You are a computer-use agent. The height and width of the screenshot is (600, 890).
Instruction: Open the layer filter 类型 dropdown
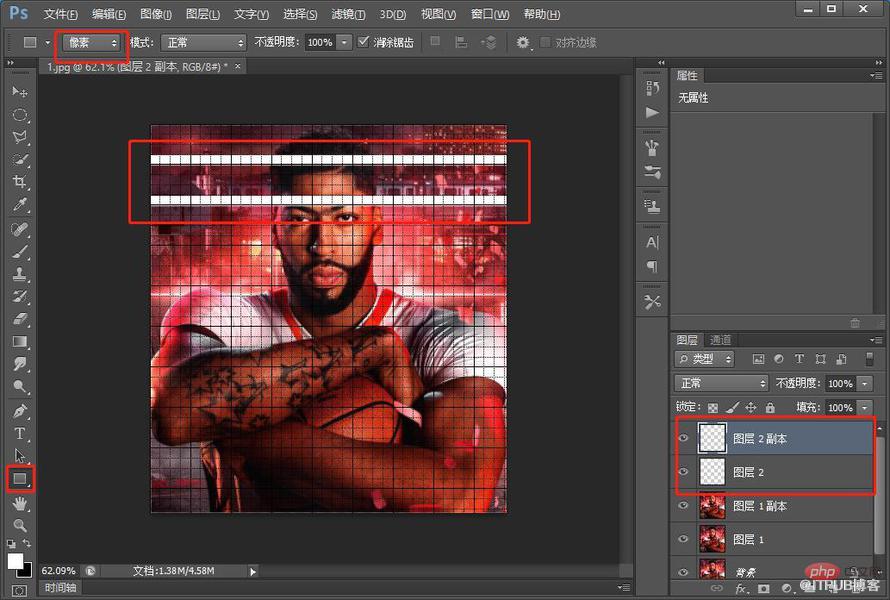tap(704, 359)
